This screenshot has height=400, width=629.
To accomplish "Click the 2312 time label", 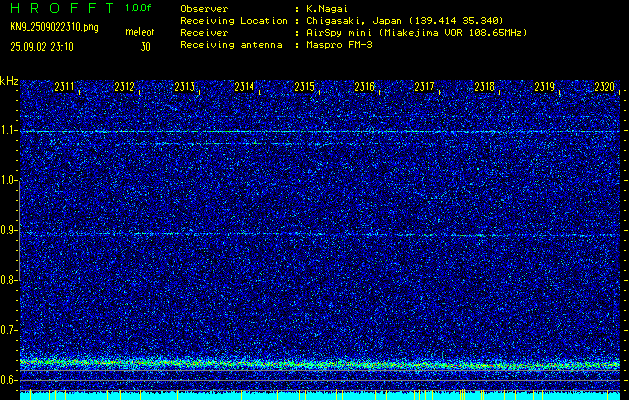I will [x=124, y=87].
